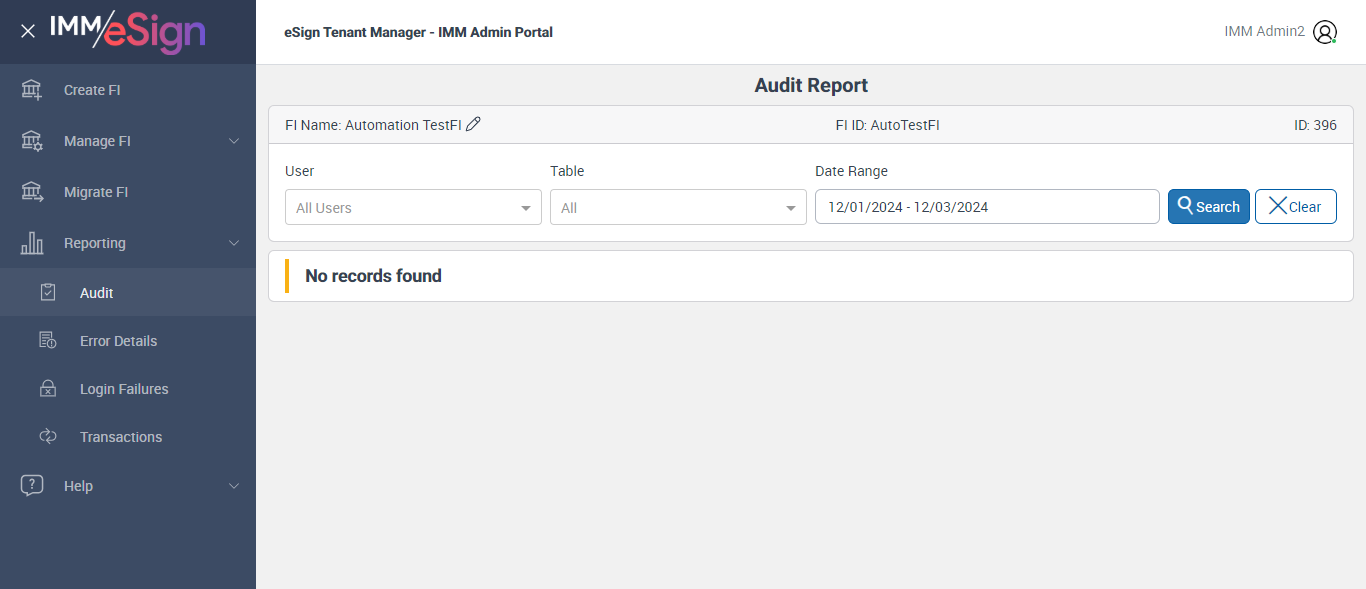Viewport: 1366px width, 589px height.
Task: Collapse the Reporting menu chevron
Action: [x=234, y=243]
